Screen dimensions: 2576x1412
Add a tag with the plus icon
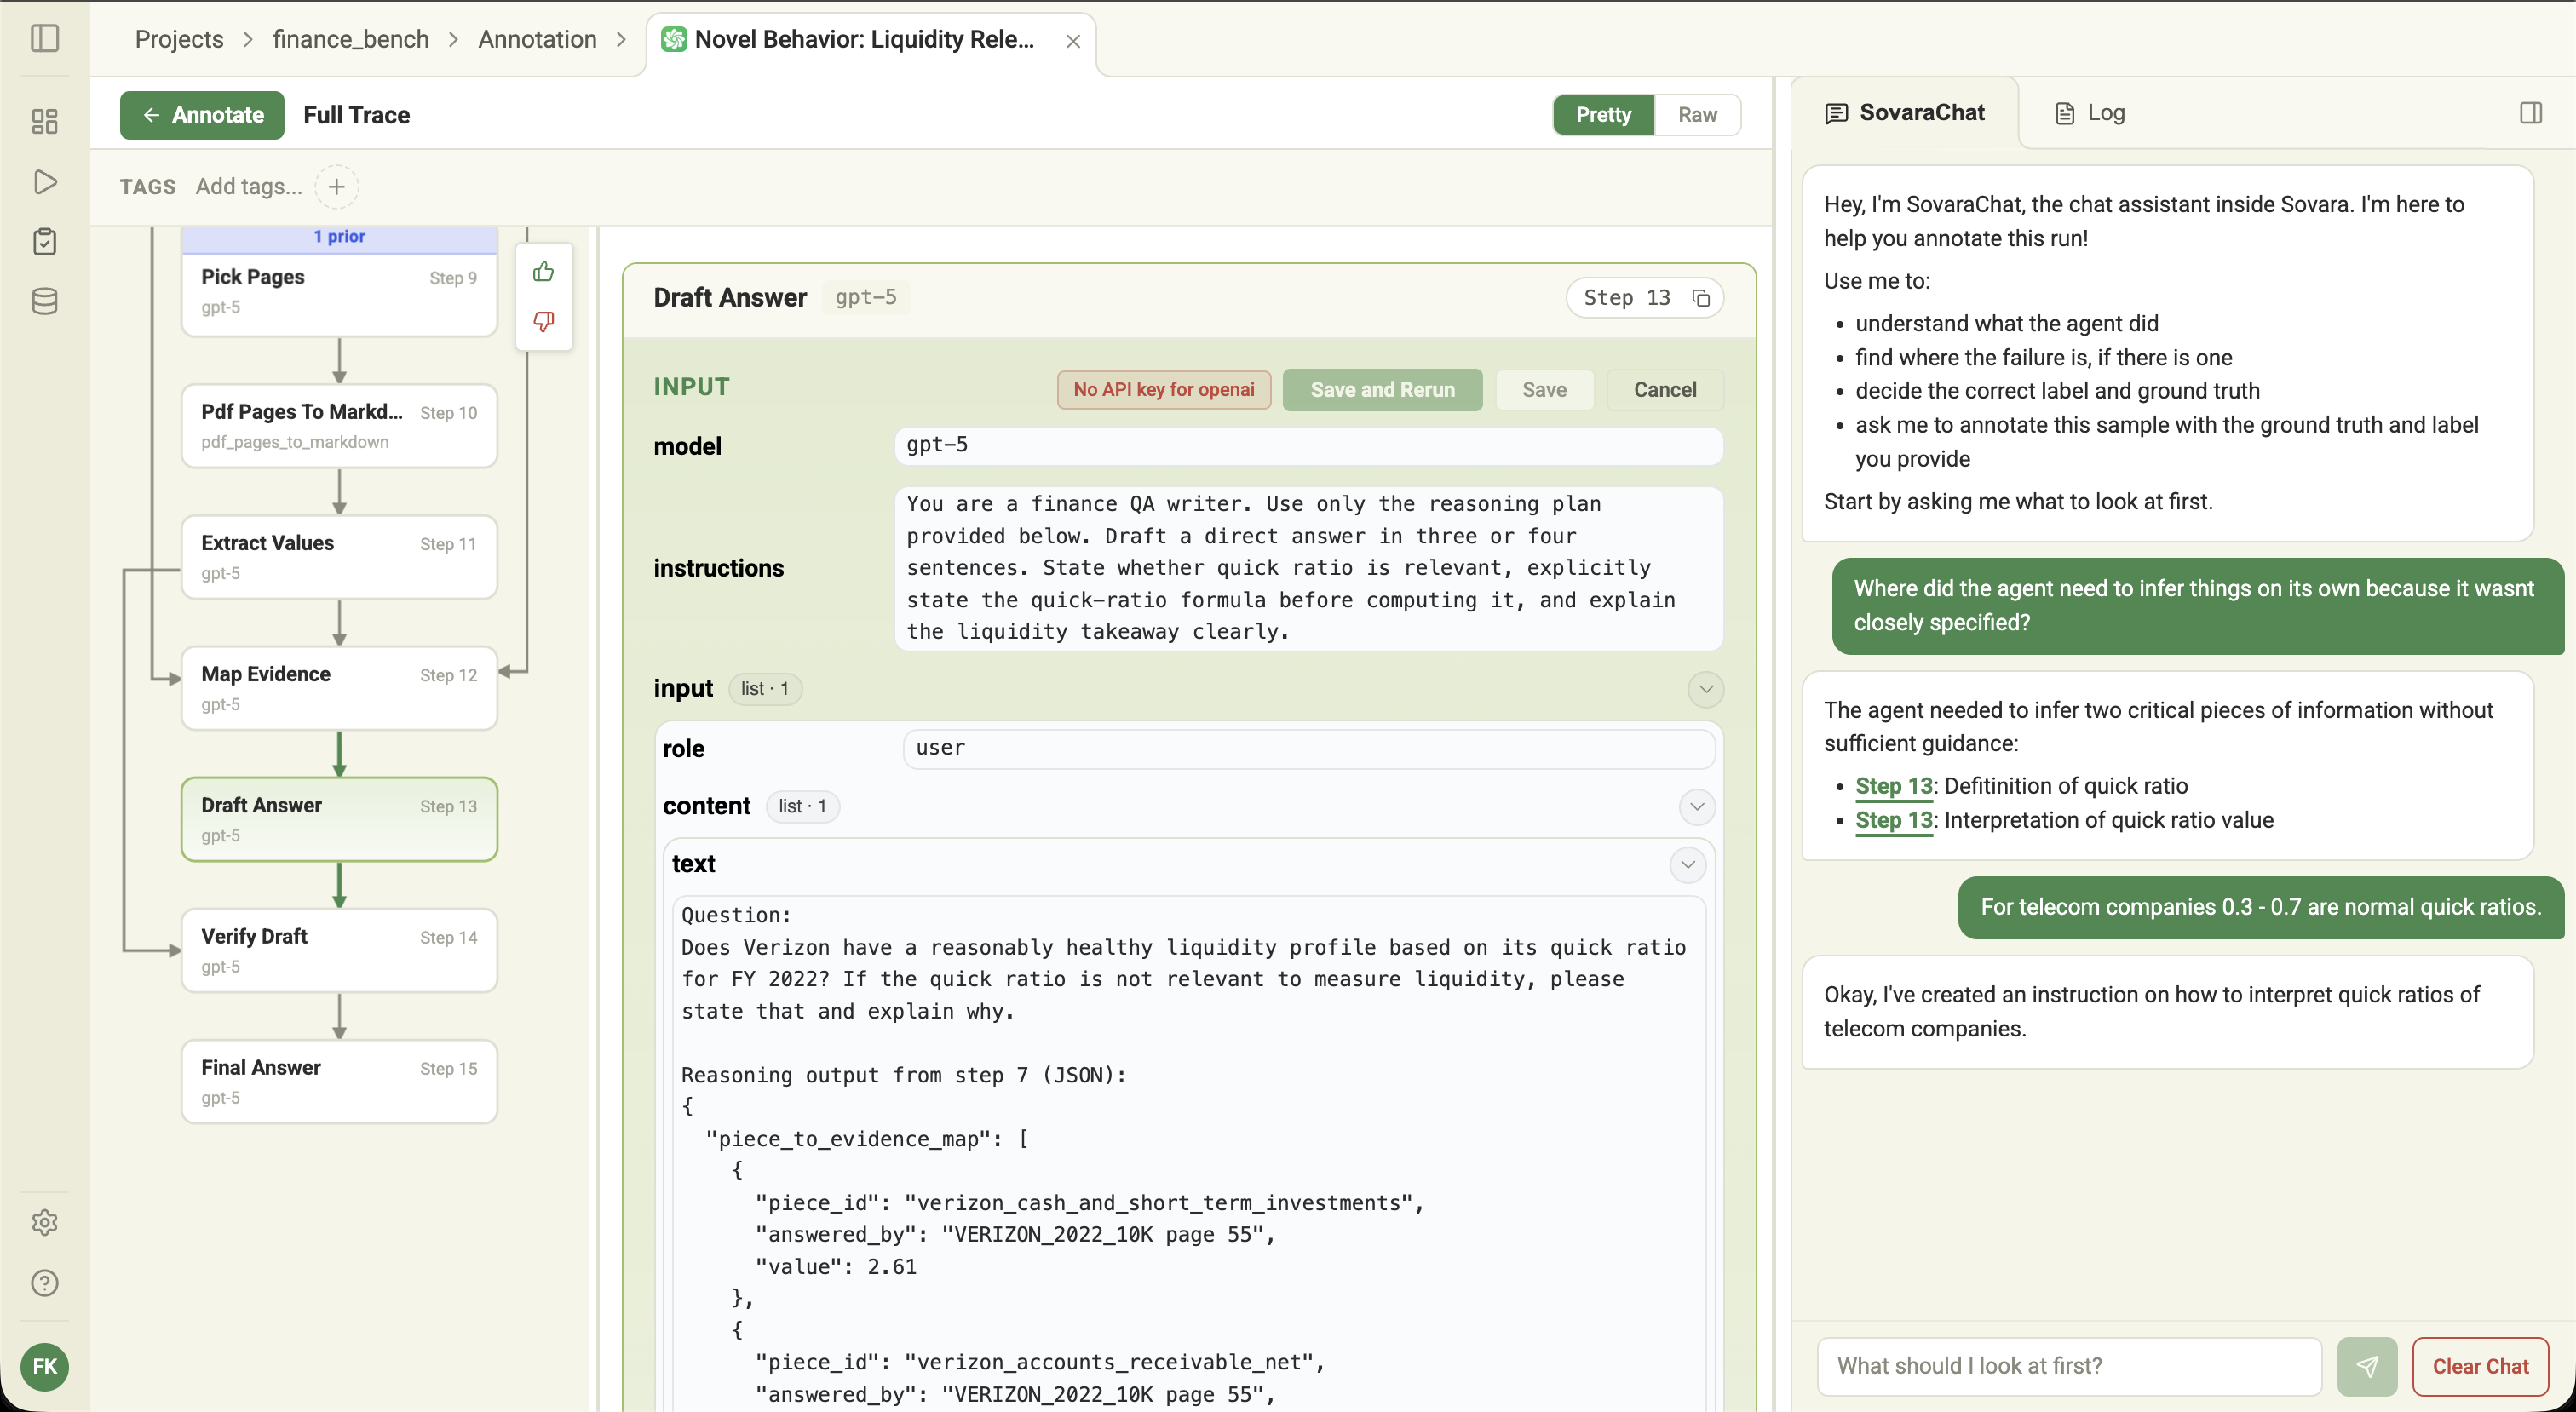click(337, 186)
